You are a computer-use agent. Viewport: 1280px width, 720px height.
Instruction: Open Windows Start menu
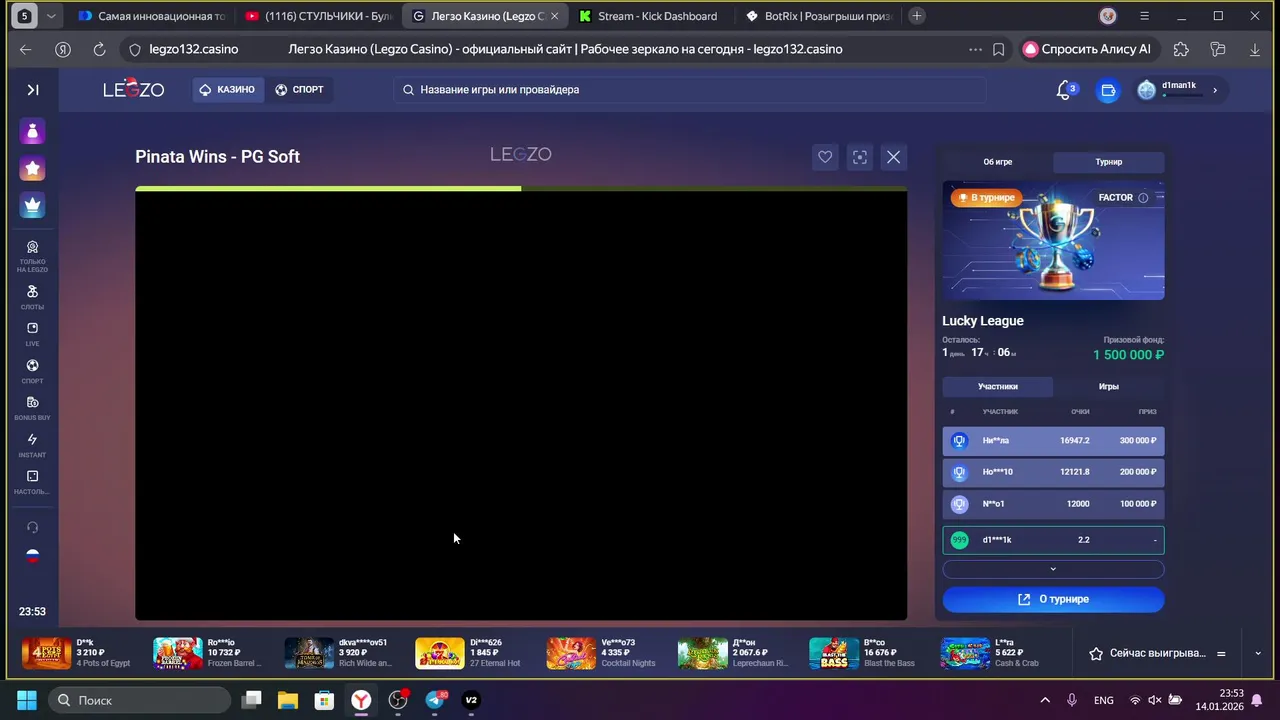(27, 700)
